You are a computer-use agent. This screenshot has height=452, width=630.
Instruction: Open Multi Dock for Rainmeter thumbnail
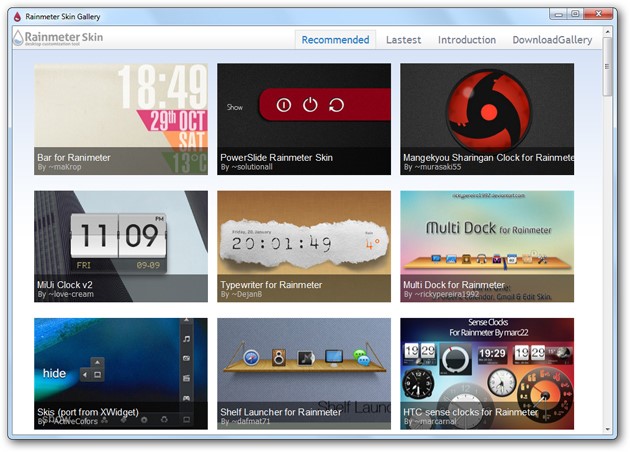coord(487,246)
